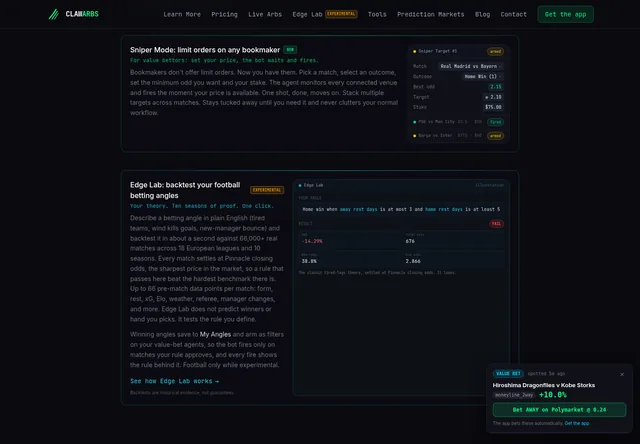Click the Barça vs Inter row text
This screenshot has width=640, height=444.
(435, 135)
